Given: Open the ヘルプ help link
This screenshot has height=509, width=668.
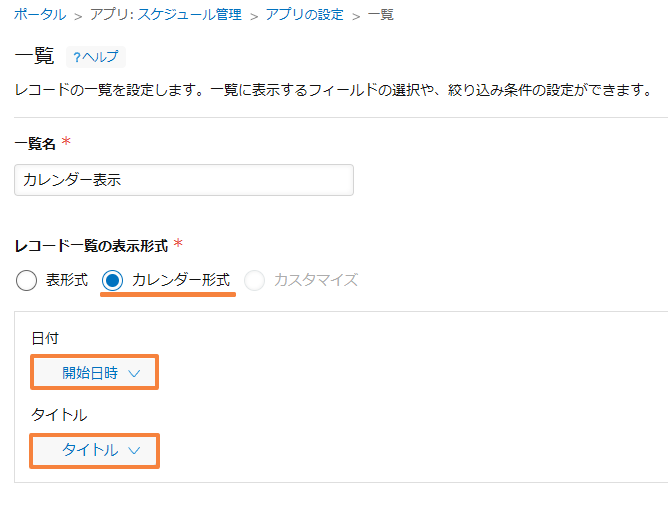Looking at the screenshot, I should tap(96, 57).
